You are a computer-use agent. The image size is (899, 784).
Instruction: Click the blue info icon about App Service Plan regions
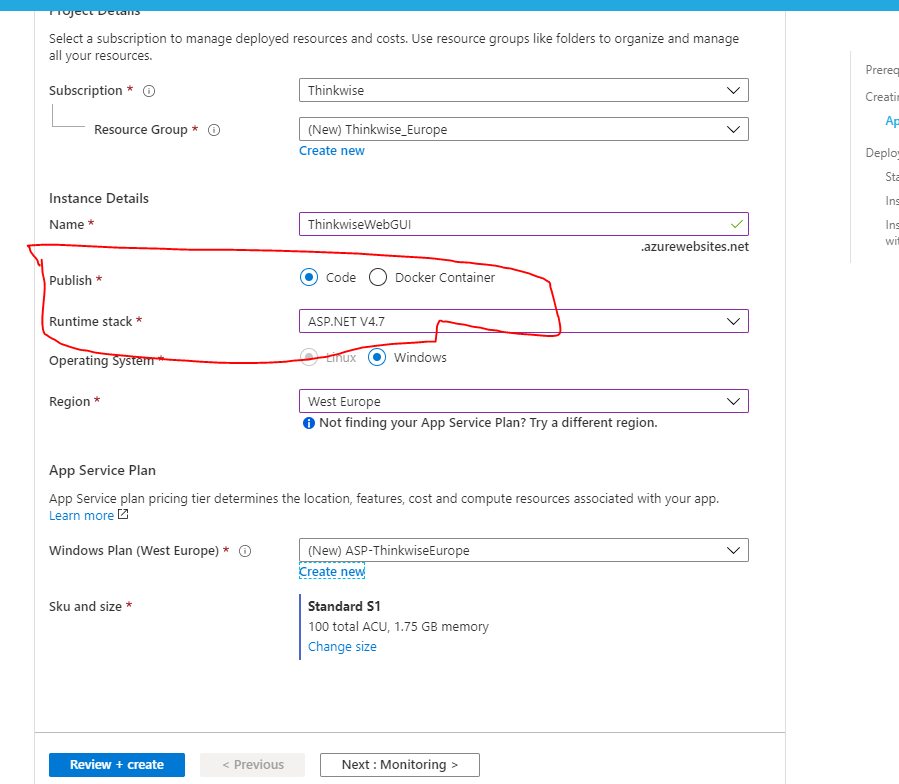coord(309,422)
